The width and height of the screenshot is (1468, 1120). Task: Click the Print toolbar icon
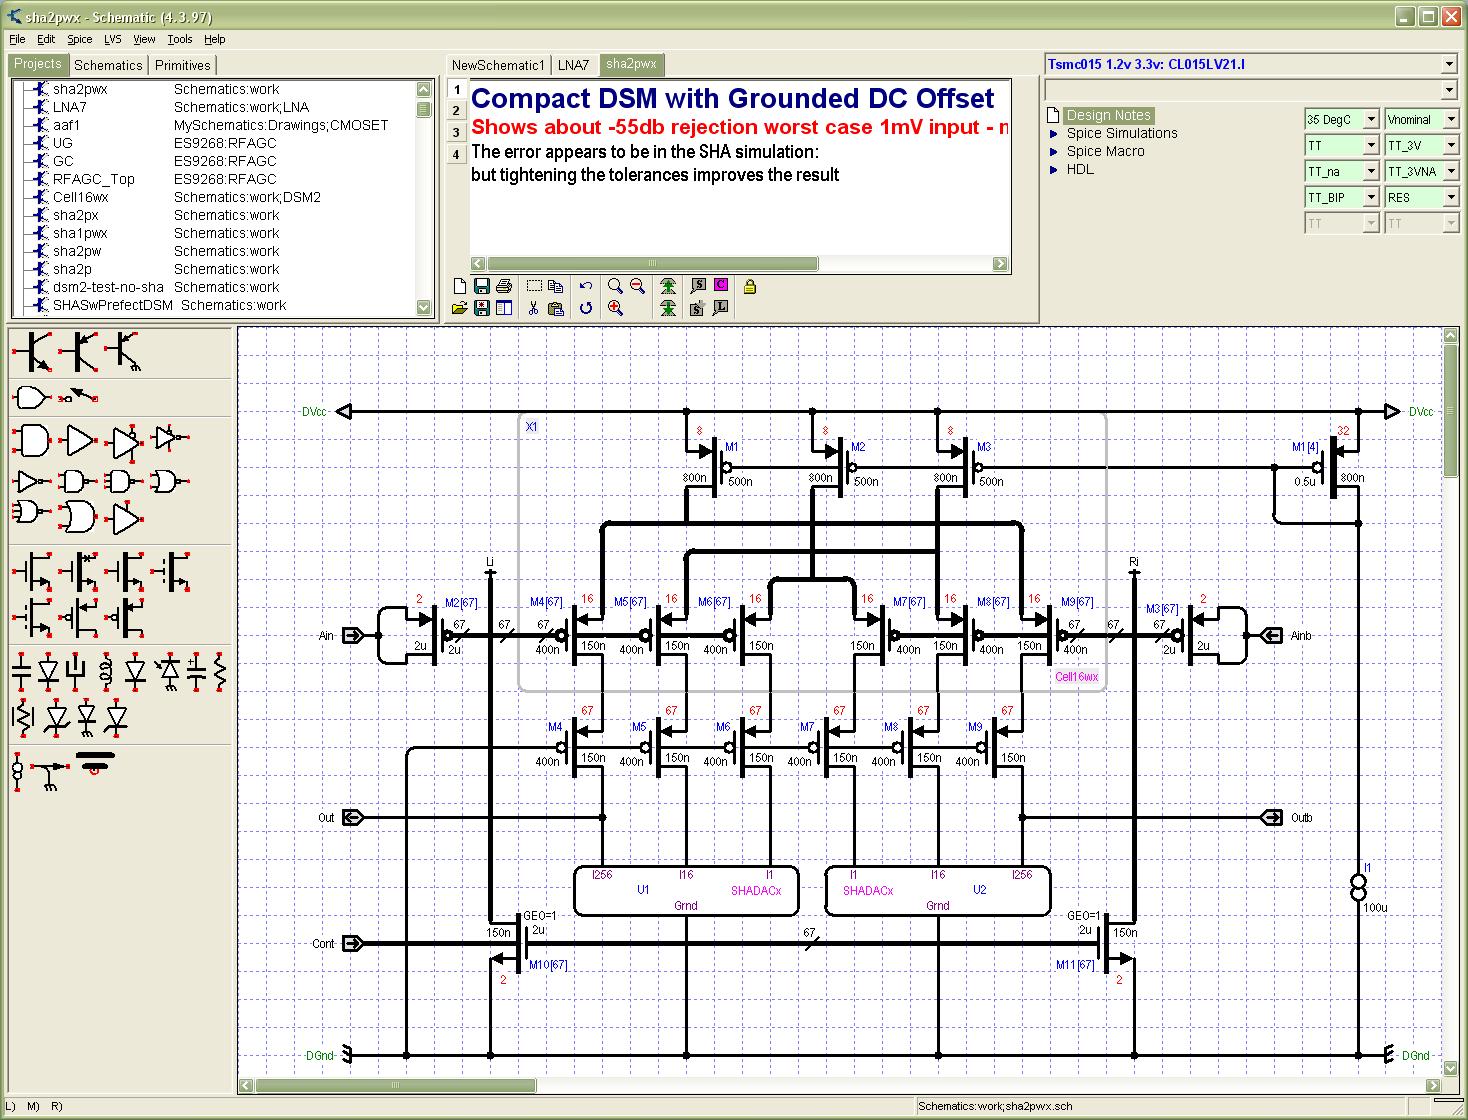click(504, 286)
